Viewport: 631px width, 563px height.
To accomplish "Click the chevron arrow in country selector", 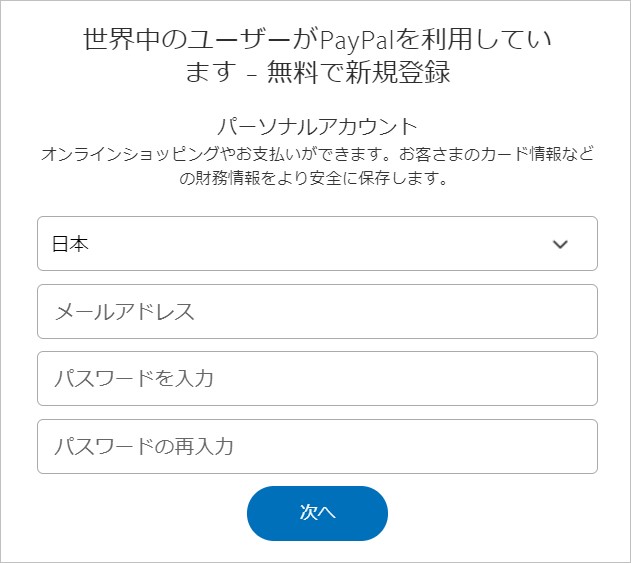I will 560,244.
